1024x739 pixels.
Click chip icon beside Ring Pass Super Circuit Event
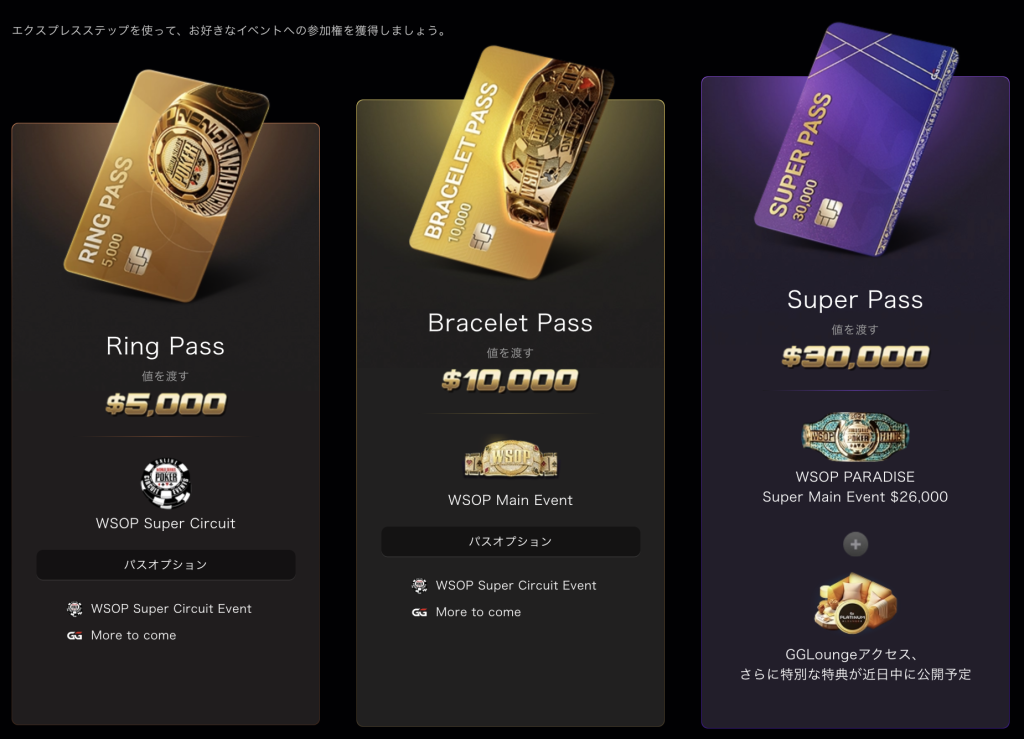click(x=74, y=609)
